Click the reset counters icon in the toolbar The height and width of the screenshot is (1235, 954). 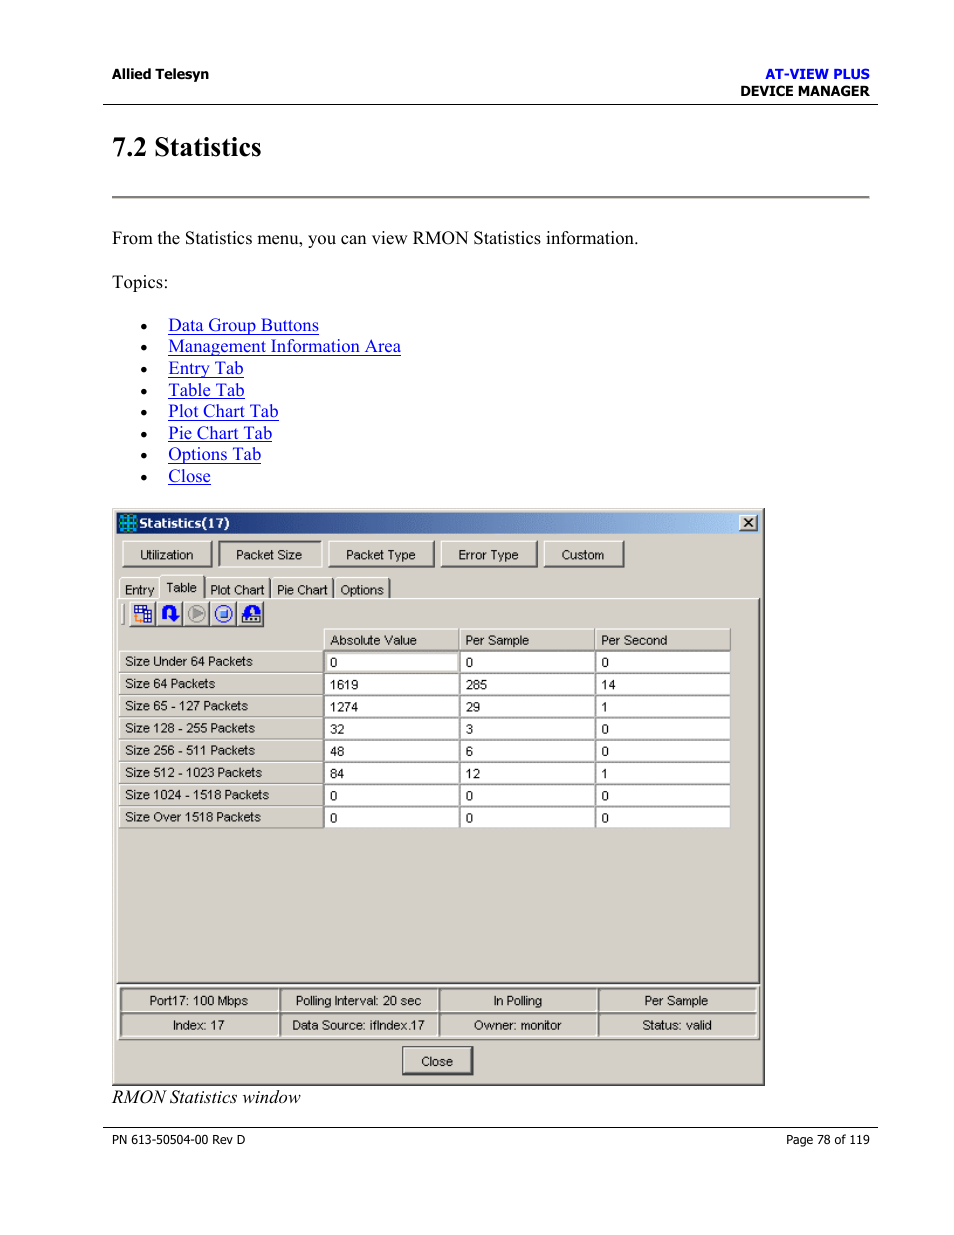(251, 614)
